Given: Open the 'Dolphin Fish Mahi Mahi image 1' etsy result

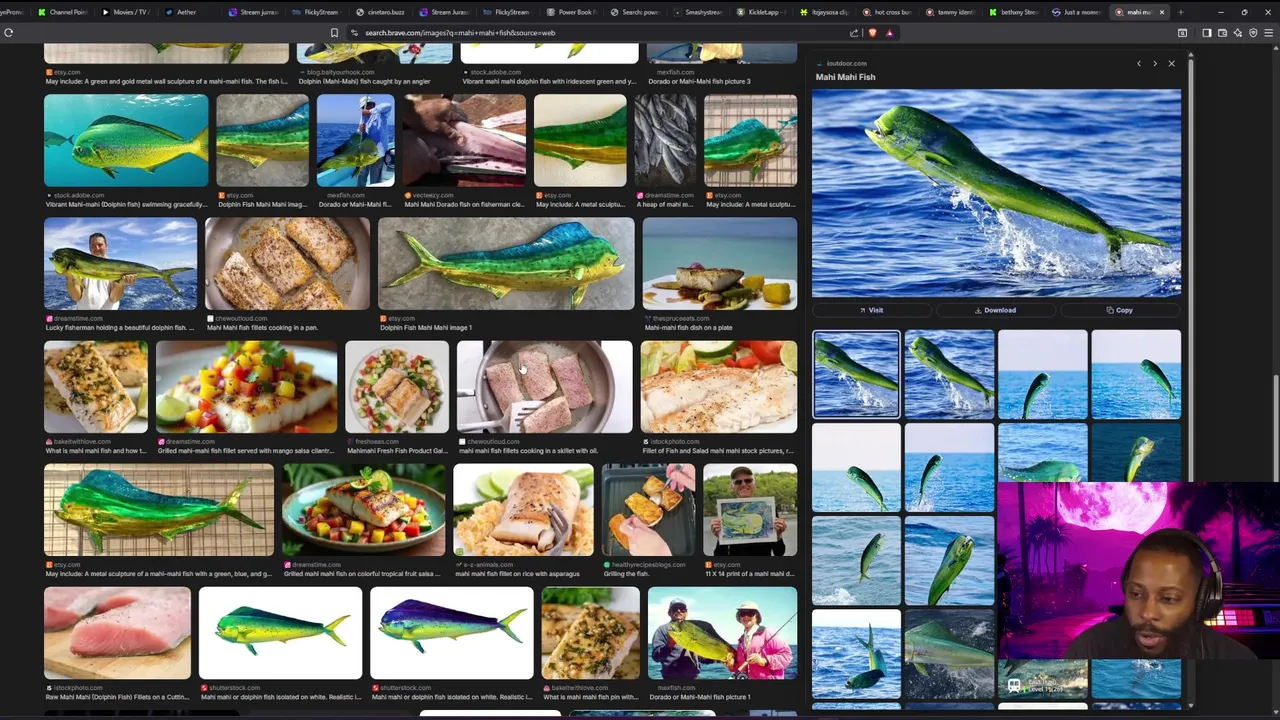Looking at the screenshot, I should [506, 264].
